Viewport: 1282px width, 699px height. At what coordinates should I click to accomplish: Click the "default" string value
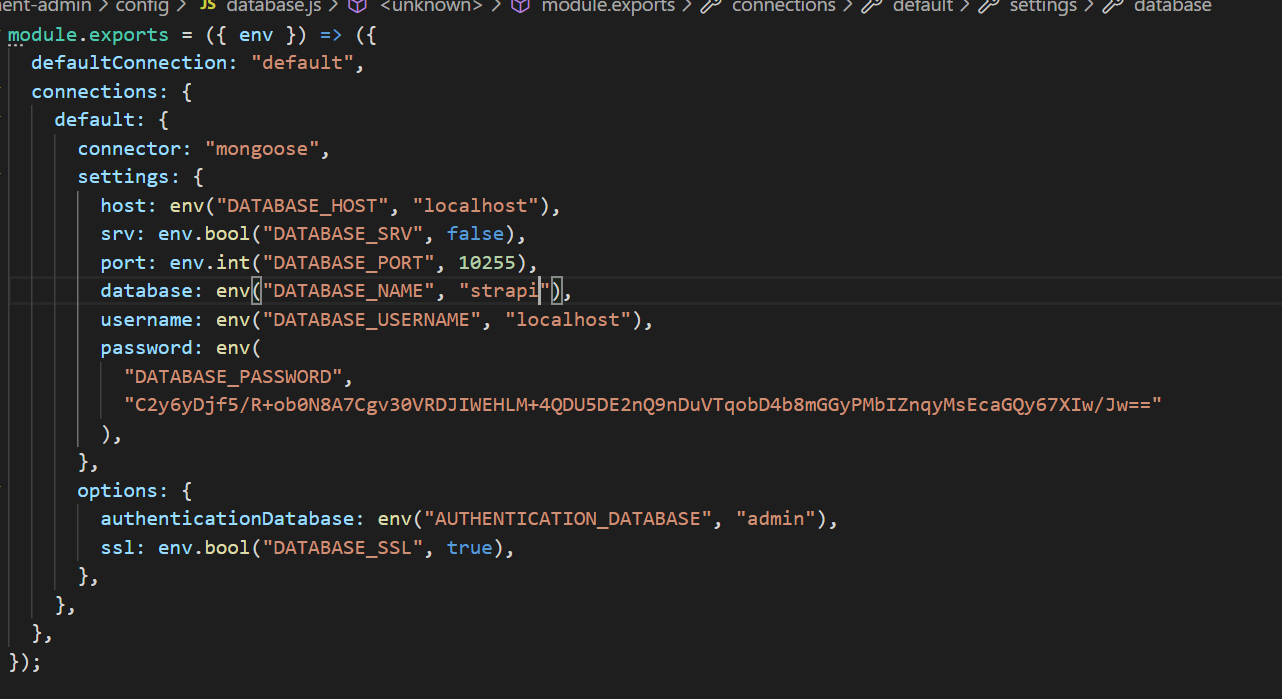302,62
